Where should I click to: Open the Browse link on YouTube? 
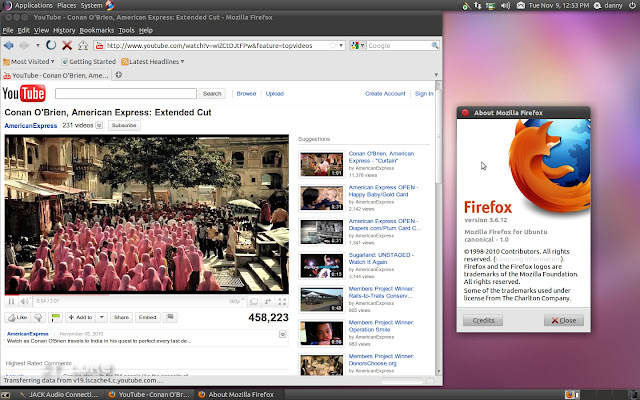246,93
